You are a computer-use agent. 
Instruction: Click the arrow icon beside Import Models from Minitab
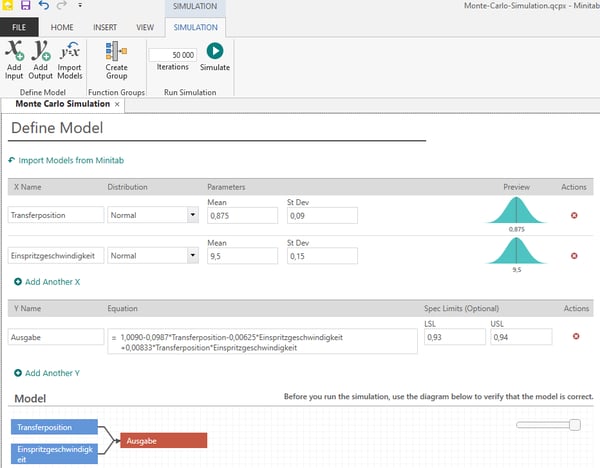tap(11, 160)
